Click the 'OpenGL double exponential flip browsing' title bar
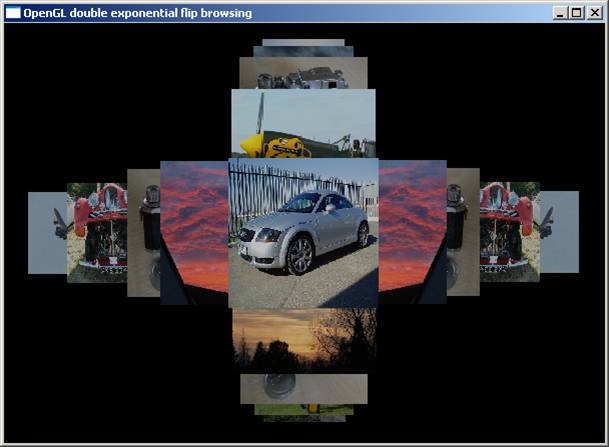609x447 pixels. coord(300,13)
